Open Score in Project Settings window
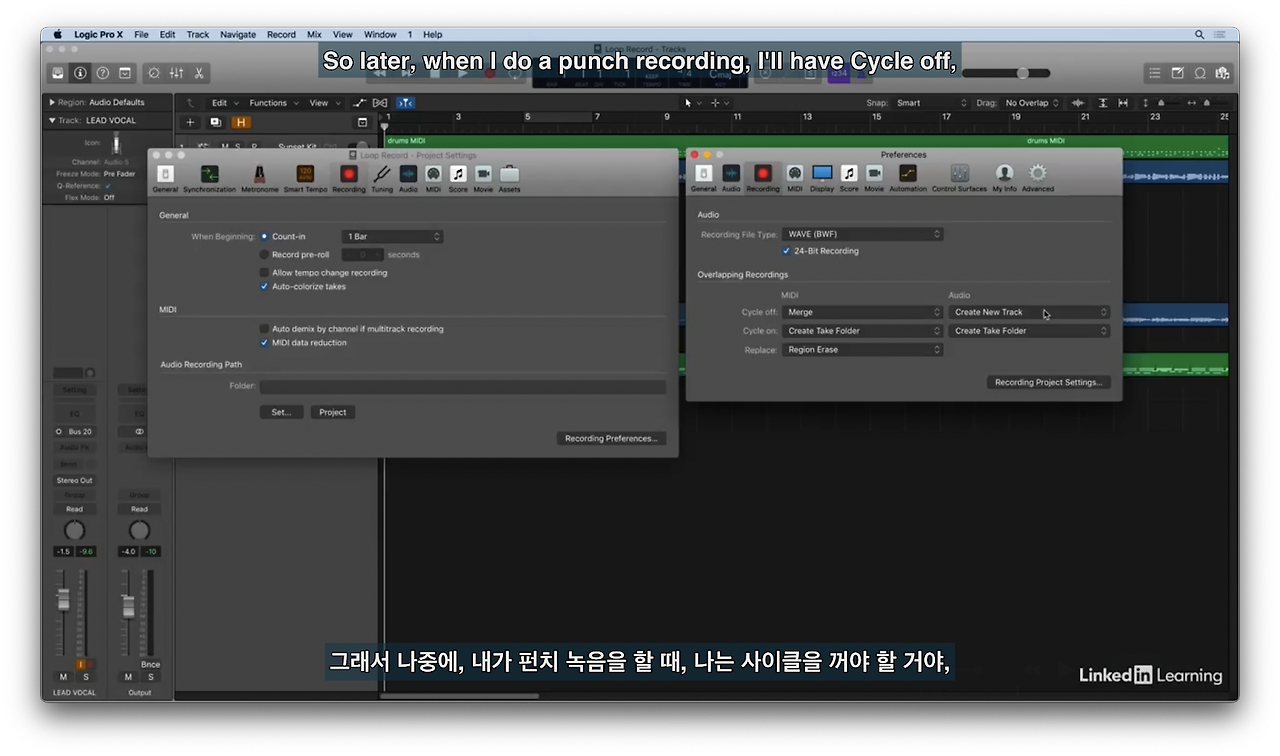 [x=458, y=179]
